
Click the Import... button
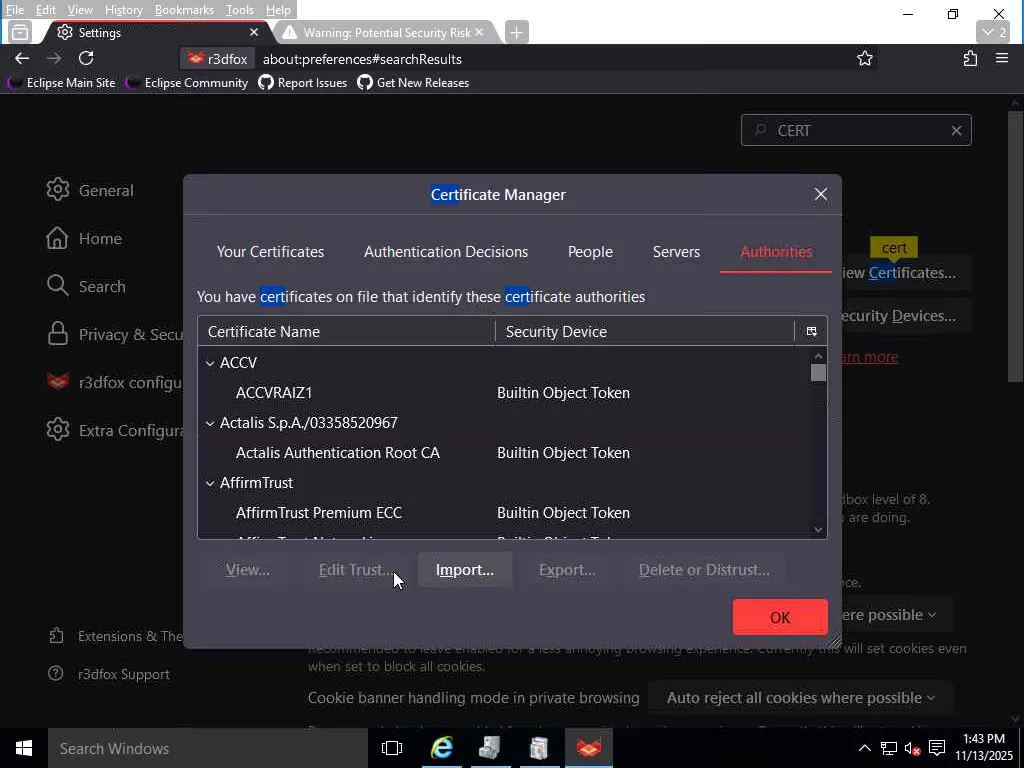[465, 569]
